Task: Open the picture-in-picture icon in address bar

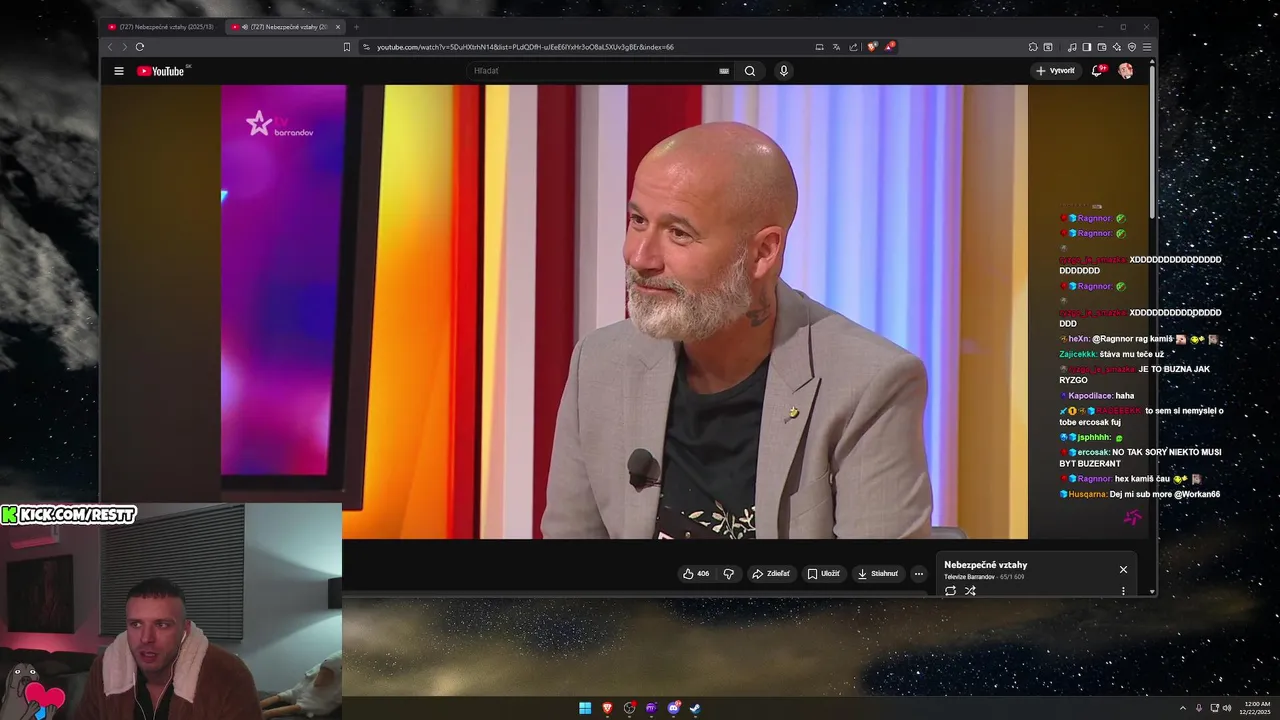Action: coord(819,47)
